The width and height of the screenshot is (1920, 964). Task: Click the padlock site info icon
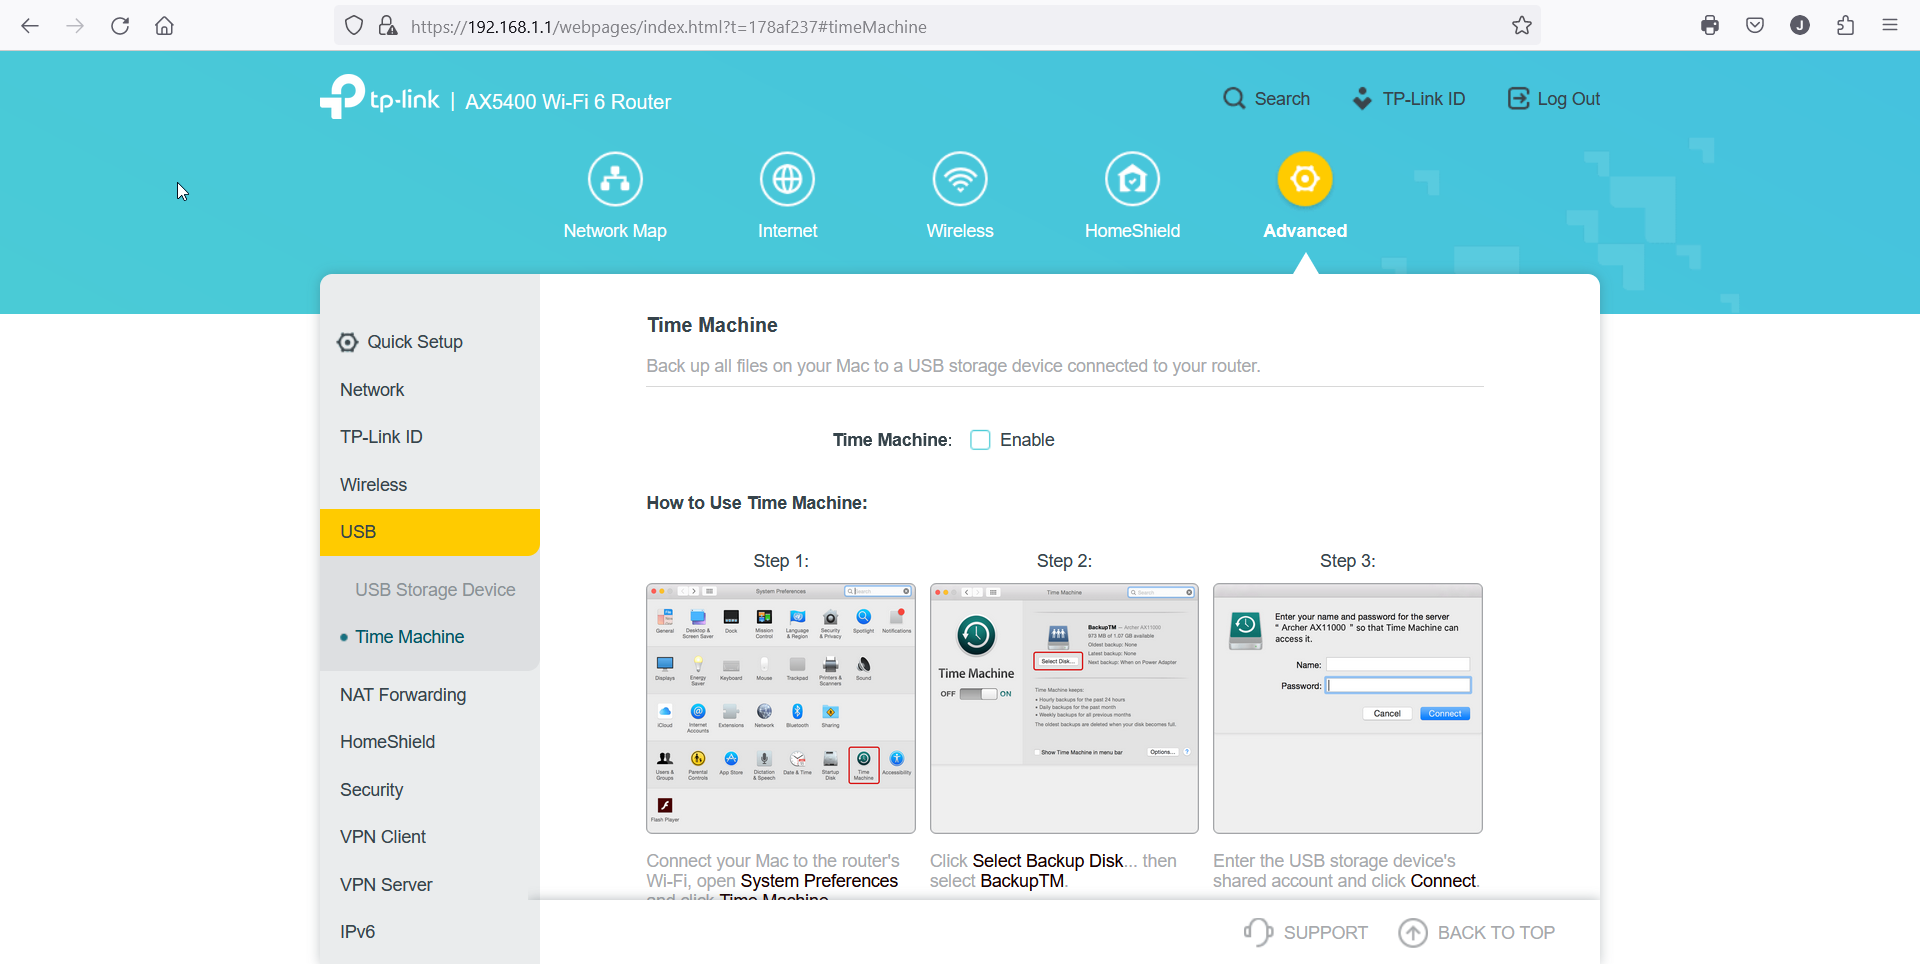pyautogui.click(x=388, y=26)
